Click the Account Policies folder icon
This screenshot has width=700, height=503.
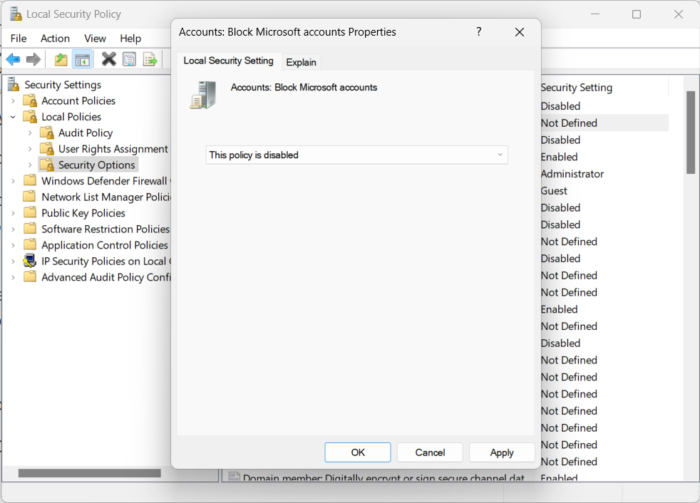tap(30, 100)
